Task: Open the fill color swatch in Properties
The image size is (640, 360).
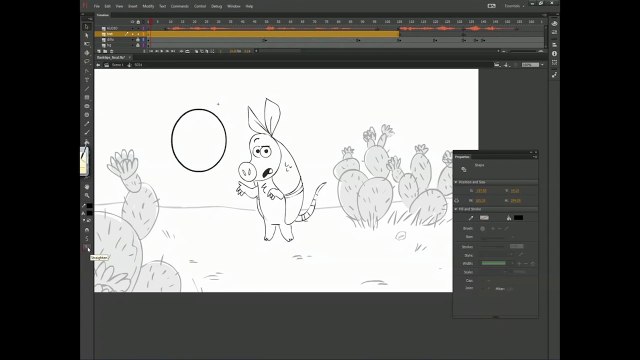Action: [x=518, y=218]
